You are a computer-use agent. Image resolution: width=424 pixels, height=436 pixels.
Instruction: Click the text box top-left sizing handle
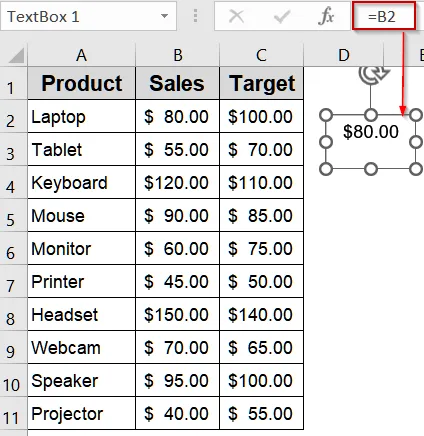[x=326, y=115]
